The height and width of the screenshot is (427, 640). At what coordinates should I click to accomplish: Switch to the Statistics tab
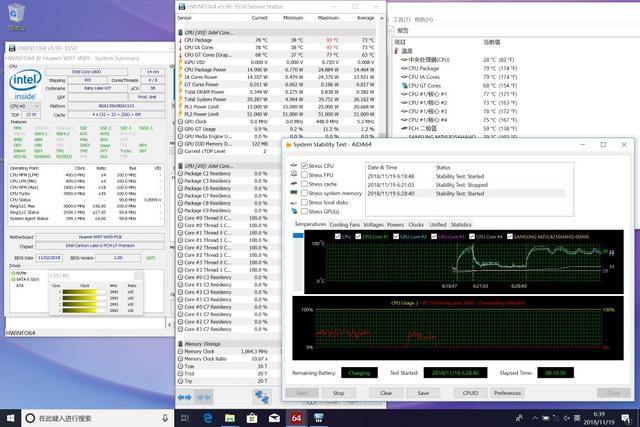coord(461,224)
